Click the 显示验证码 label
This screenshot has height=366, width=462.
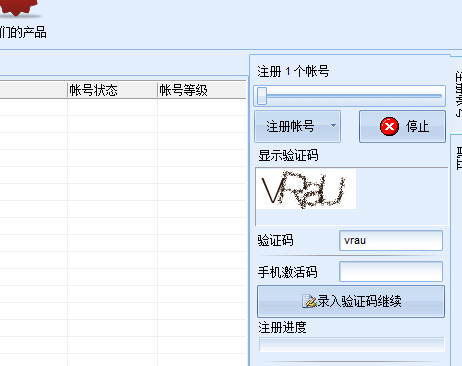(288, 156)
